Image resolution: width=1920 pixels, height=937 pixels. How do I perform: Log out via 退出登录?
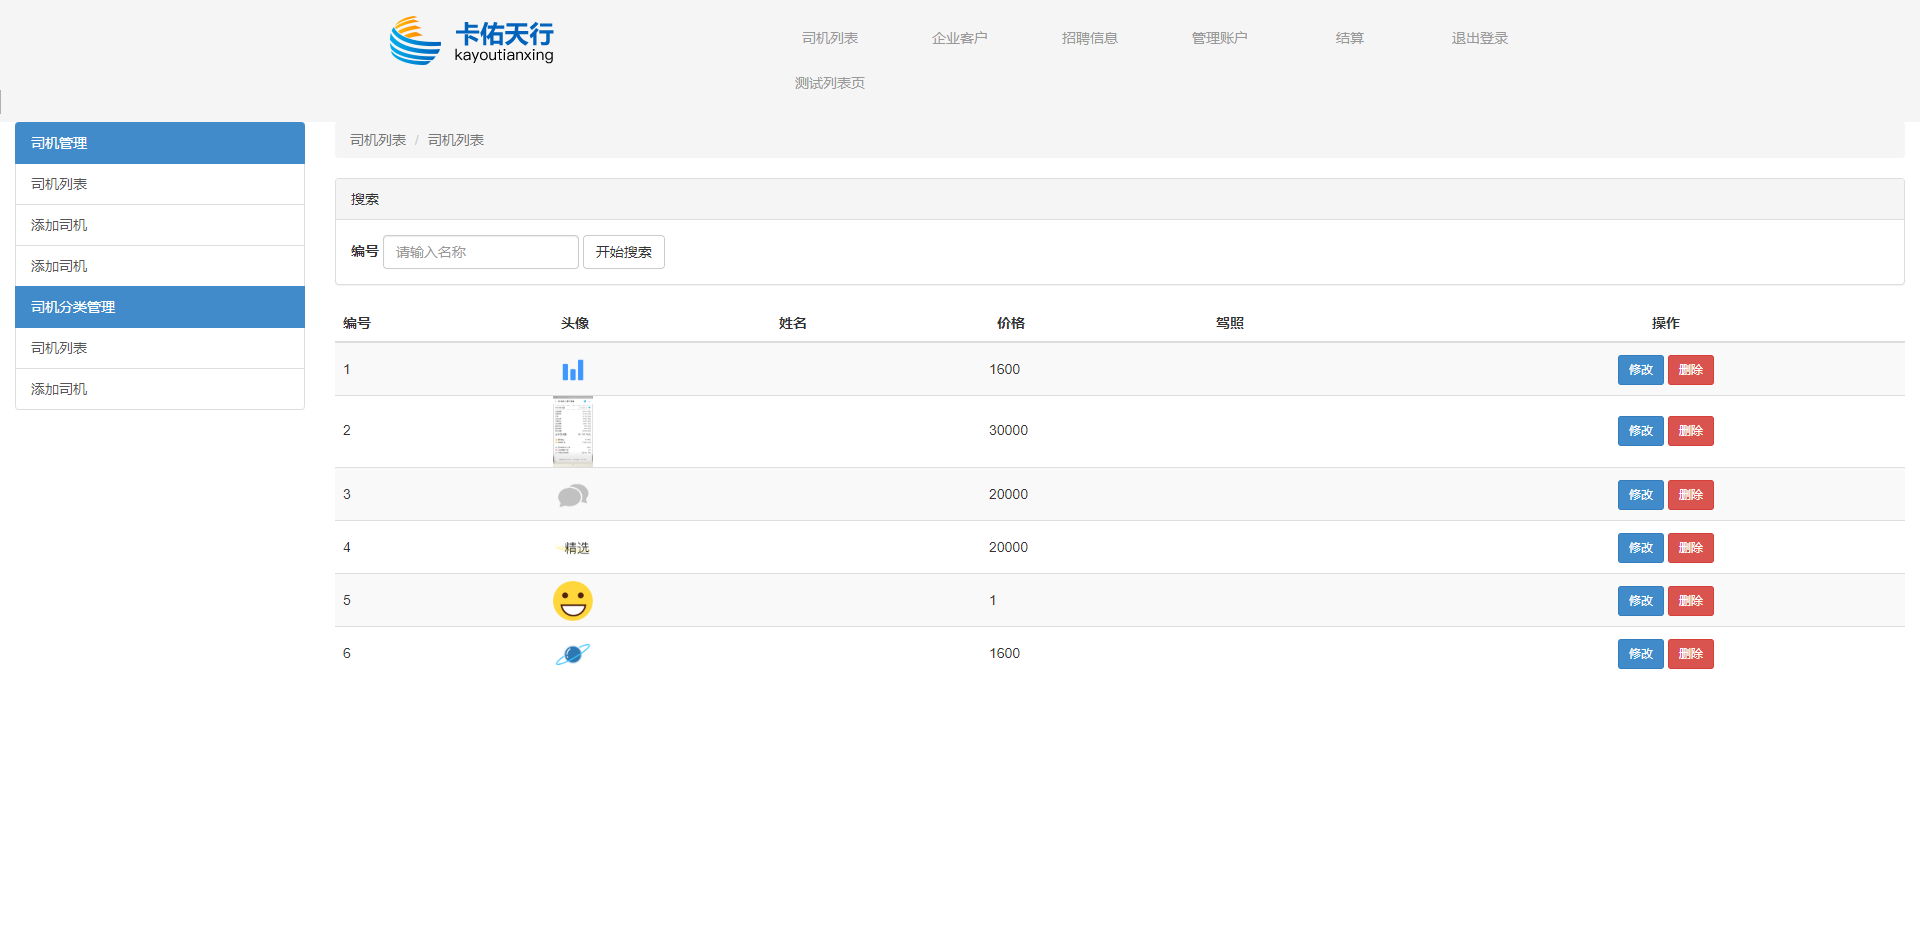[1479, 38]
